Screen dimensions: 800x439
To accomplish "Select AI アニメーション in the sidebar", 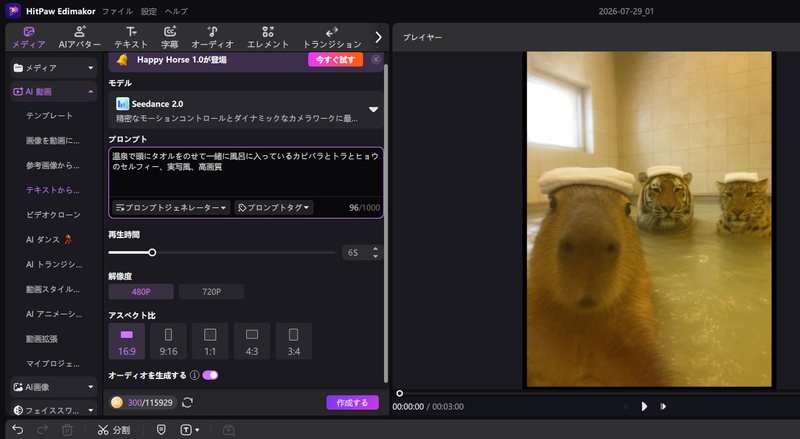I will pyautogui.click(x=54, y=314).
